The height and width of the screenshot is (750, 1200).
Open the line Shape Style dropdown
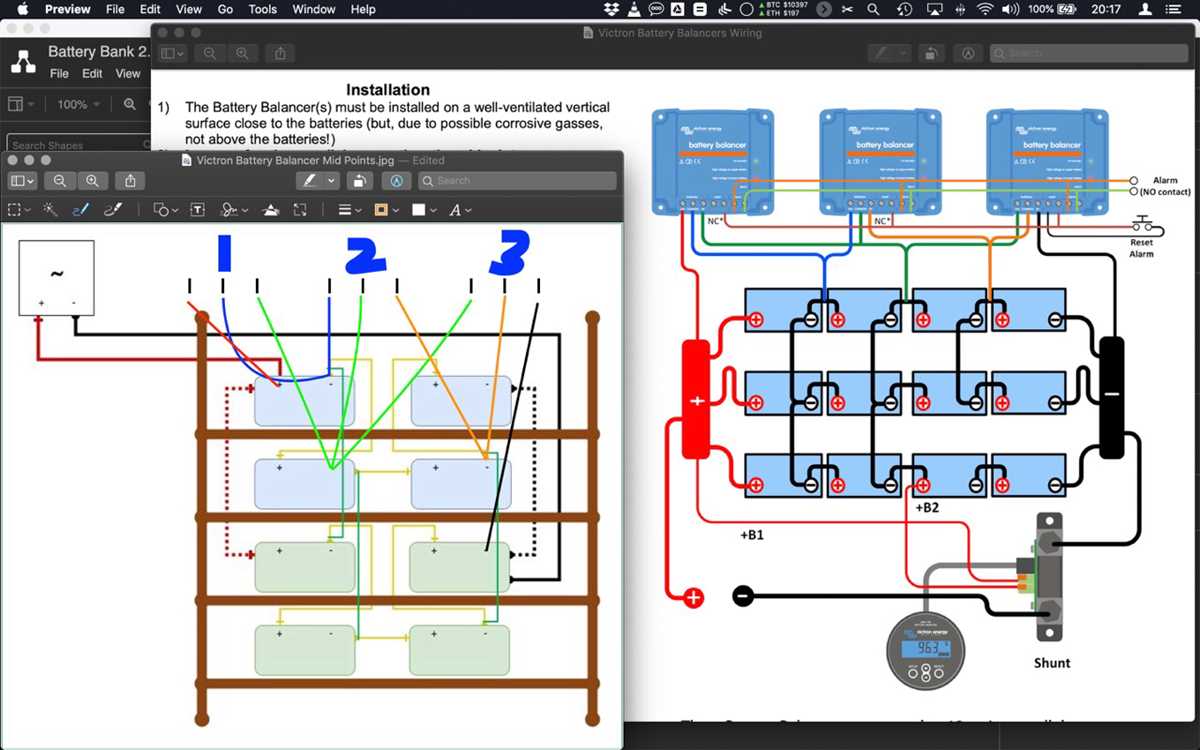pos(349,210)
